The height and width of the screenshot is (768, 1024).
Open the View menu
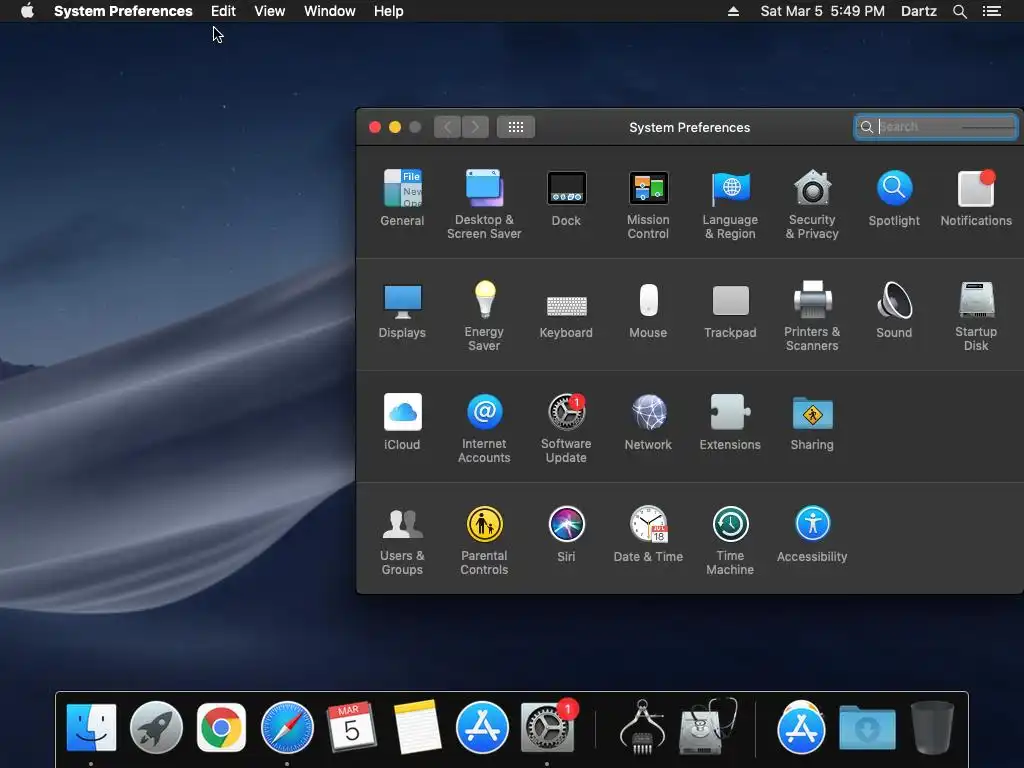point(270,11)
